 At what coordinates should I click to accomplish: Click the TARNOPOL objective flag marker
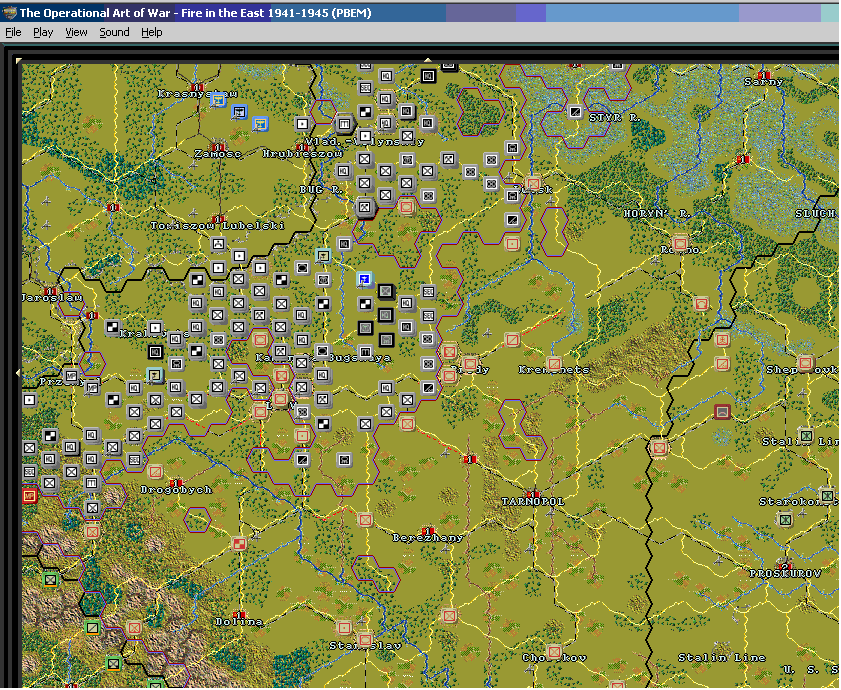tap(533, 494)
